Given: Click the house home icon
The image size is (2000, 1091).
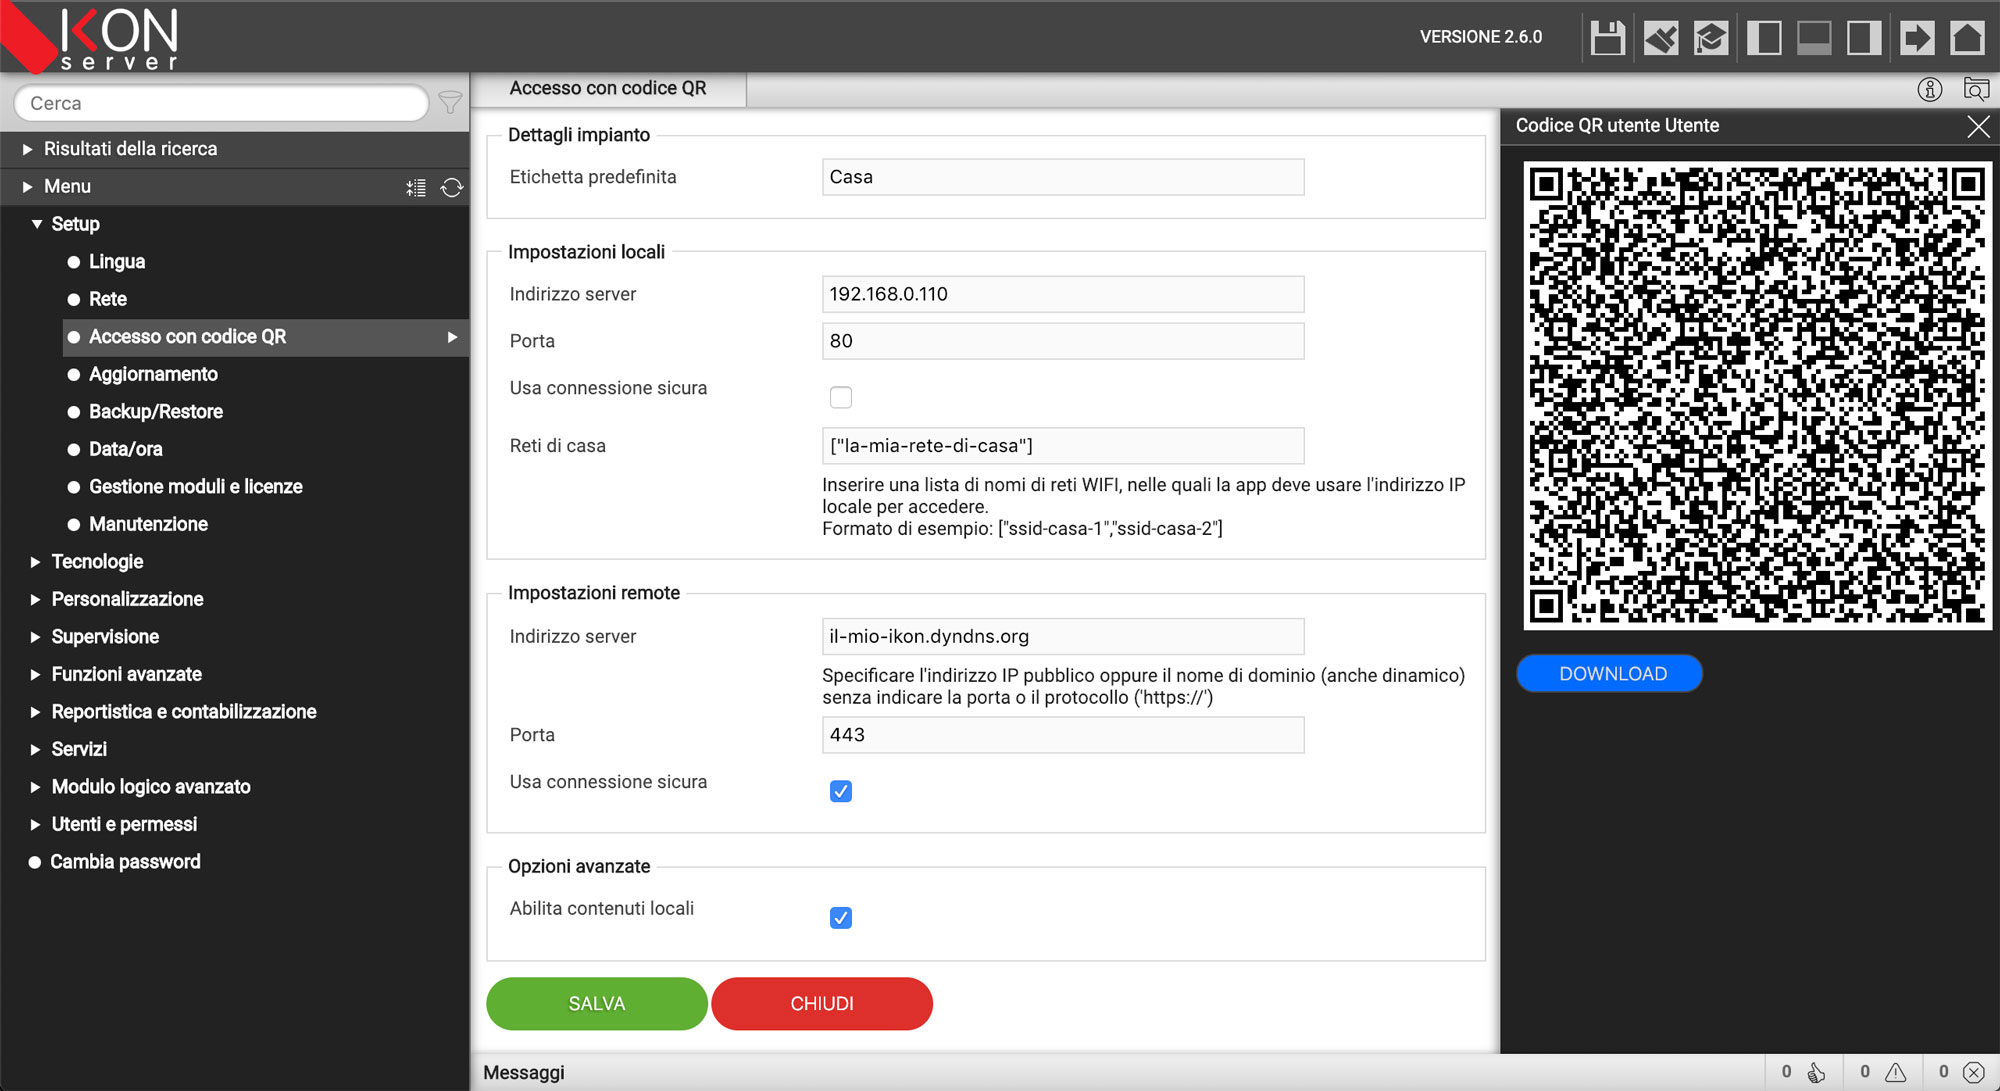Looking at the screenshot, I should (1967, 38).
